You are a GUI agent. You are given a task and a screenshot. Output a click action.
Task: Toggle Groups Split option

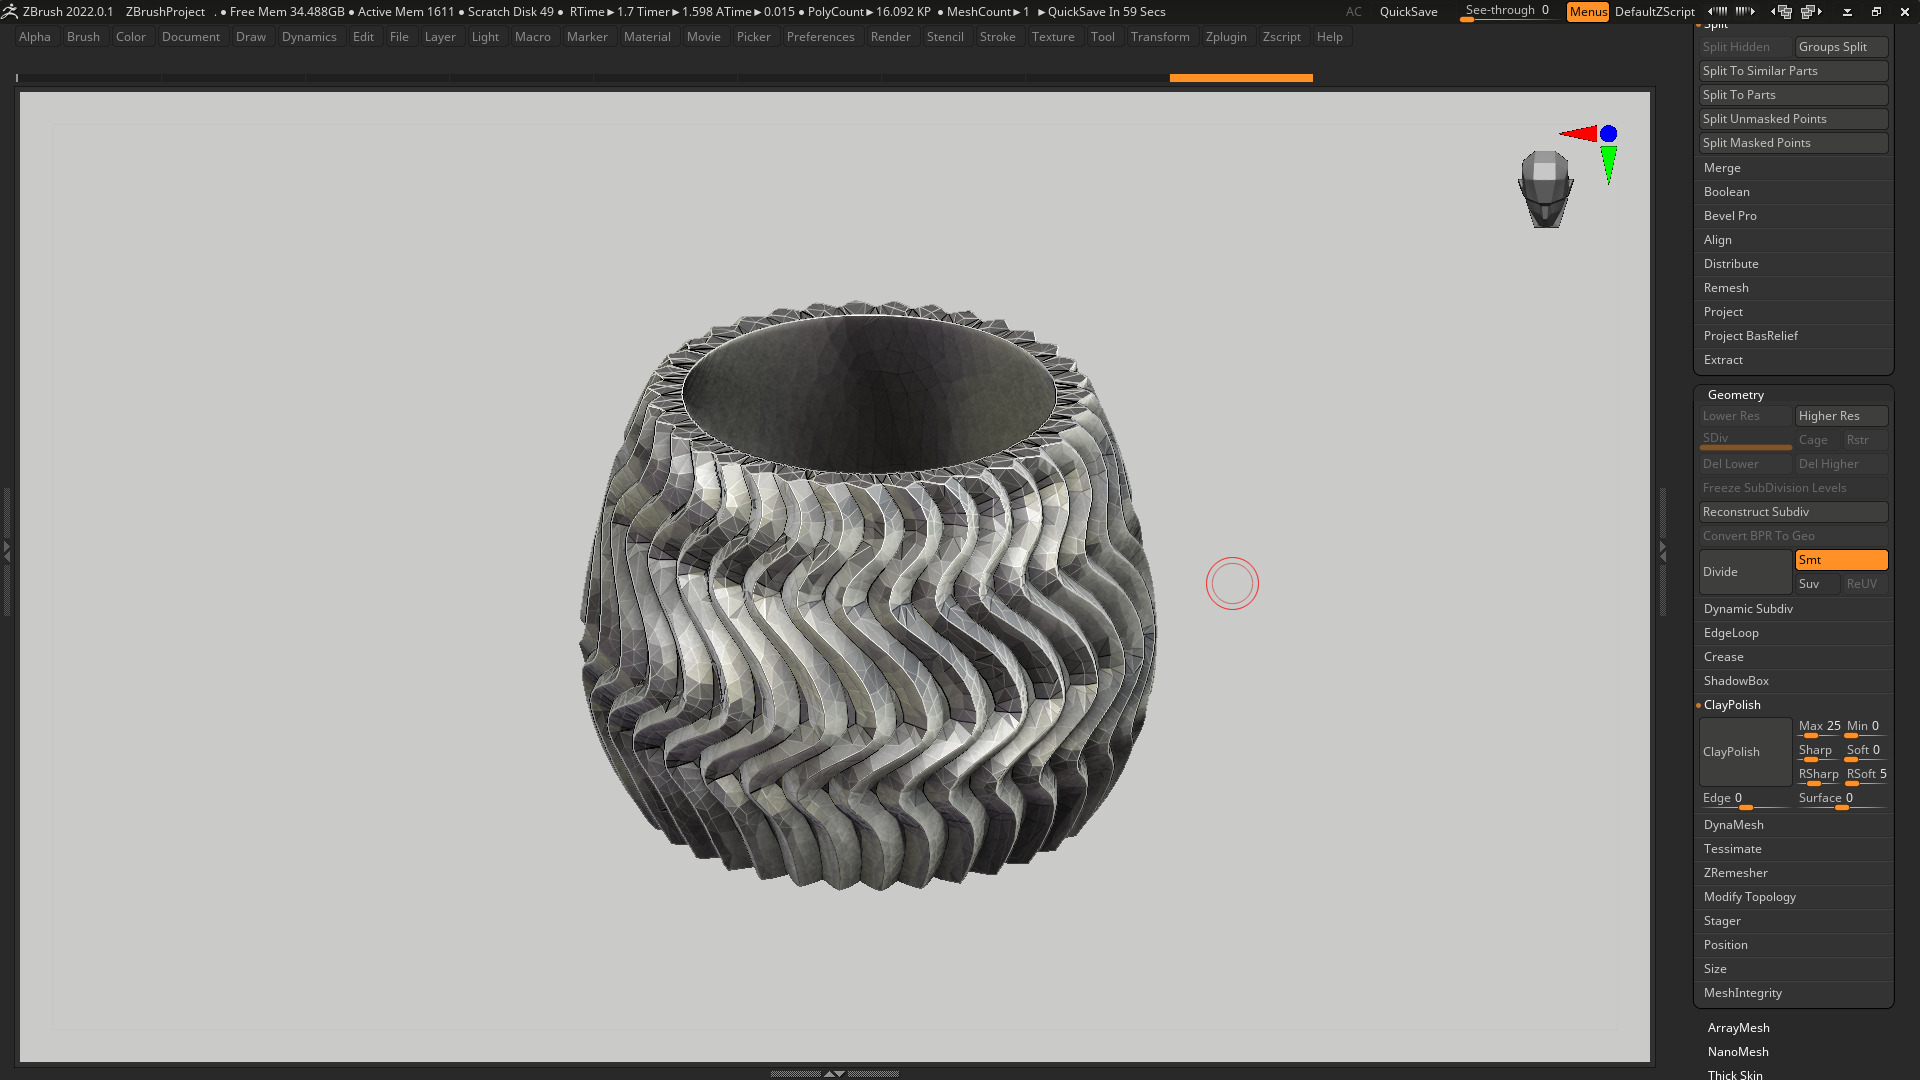coord(1841,47)
